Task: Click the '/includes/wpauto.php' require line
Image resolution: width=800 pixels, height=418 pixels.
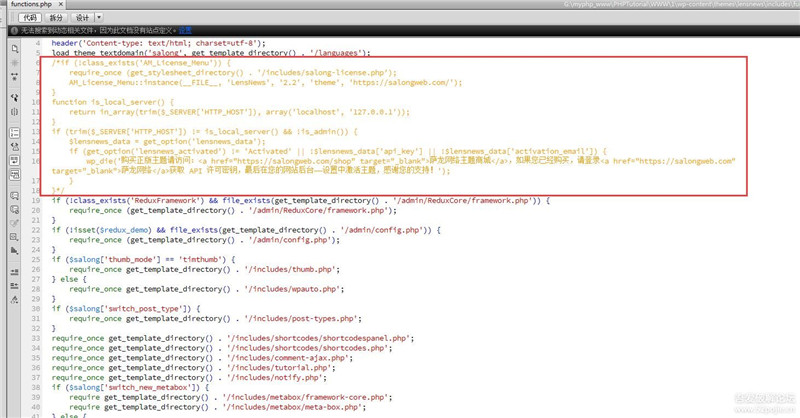Action: pyautogui.click(x=207, y=289)
